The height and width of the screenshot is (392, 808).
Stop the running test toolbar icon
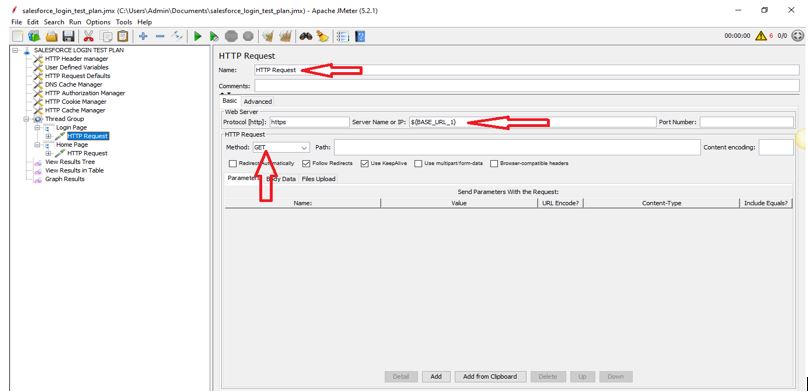[231, 36]
